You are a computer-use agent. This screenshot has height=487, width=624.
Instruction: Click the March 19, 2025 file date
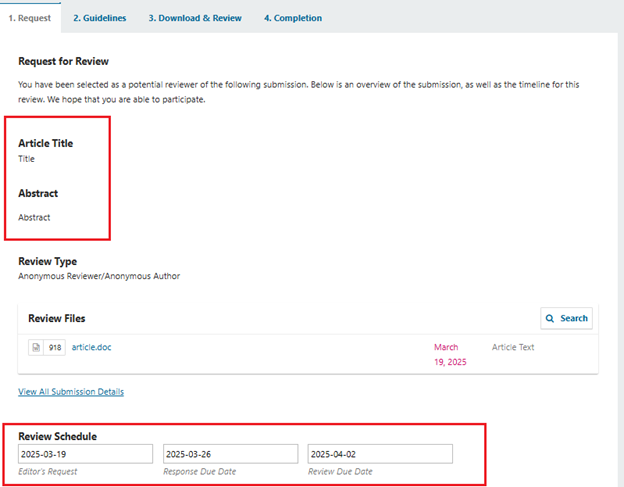450,355
